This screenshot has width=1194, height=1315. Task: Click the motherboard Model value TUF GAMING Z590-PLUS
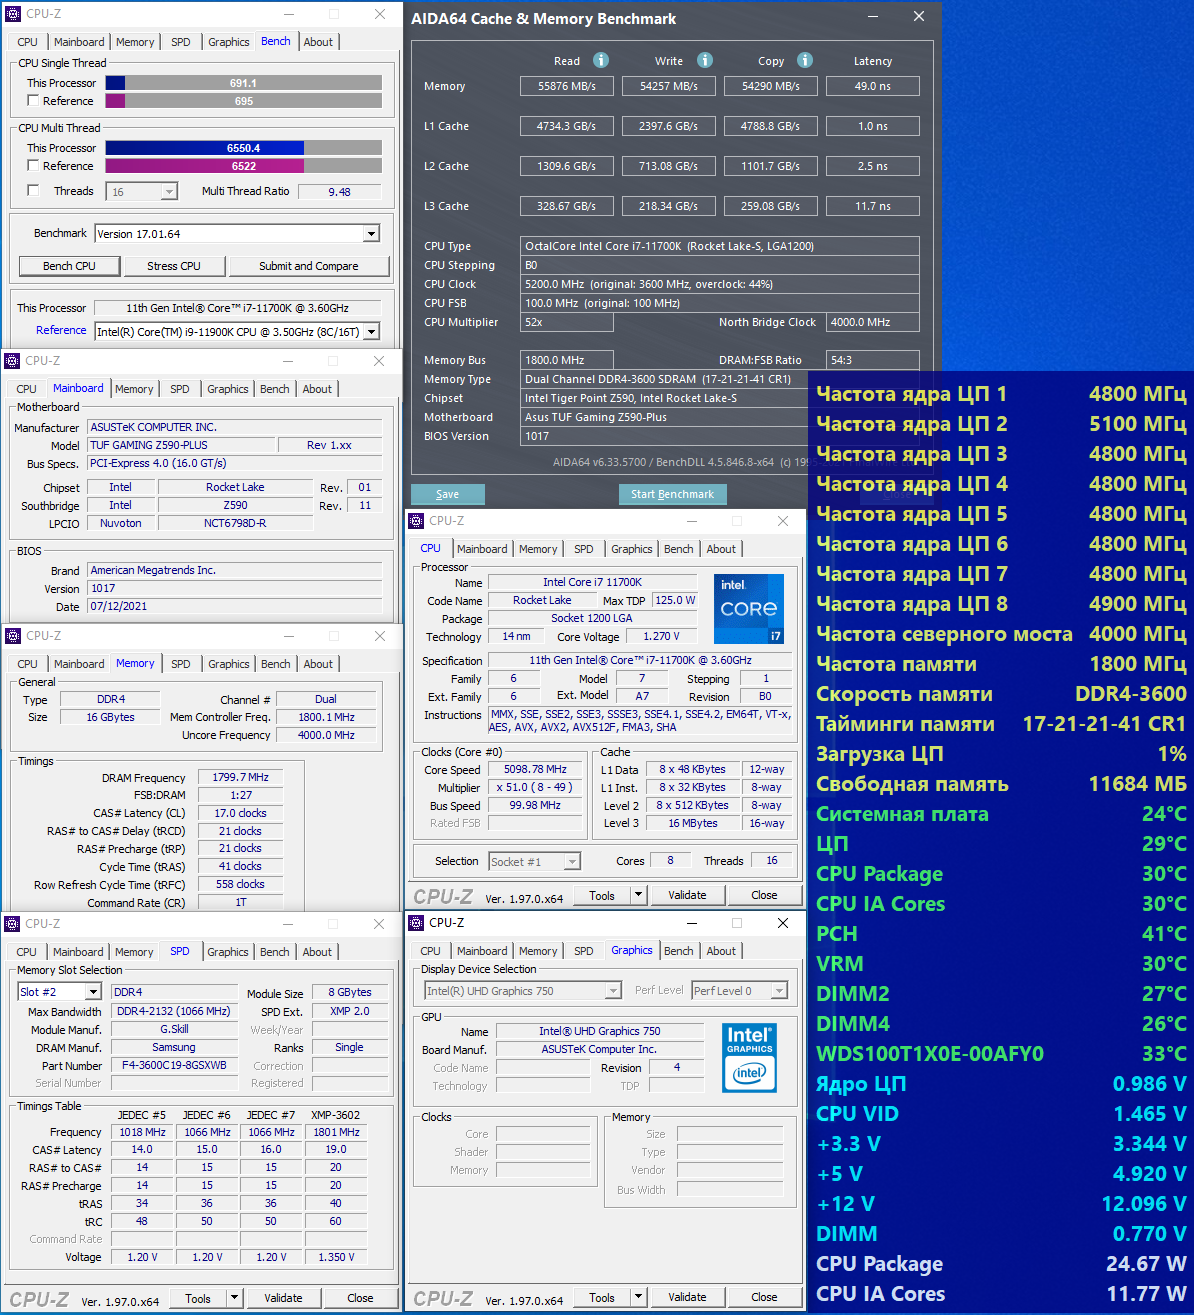(x=179, y=445)
